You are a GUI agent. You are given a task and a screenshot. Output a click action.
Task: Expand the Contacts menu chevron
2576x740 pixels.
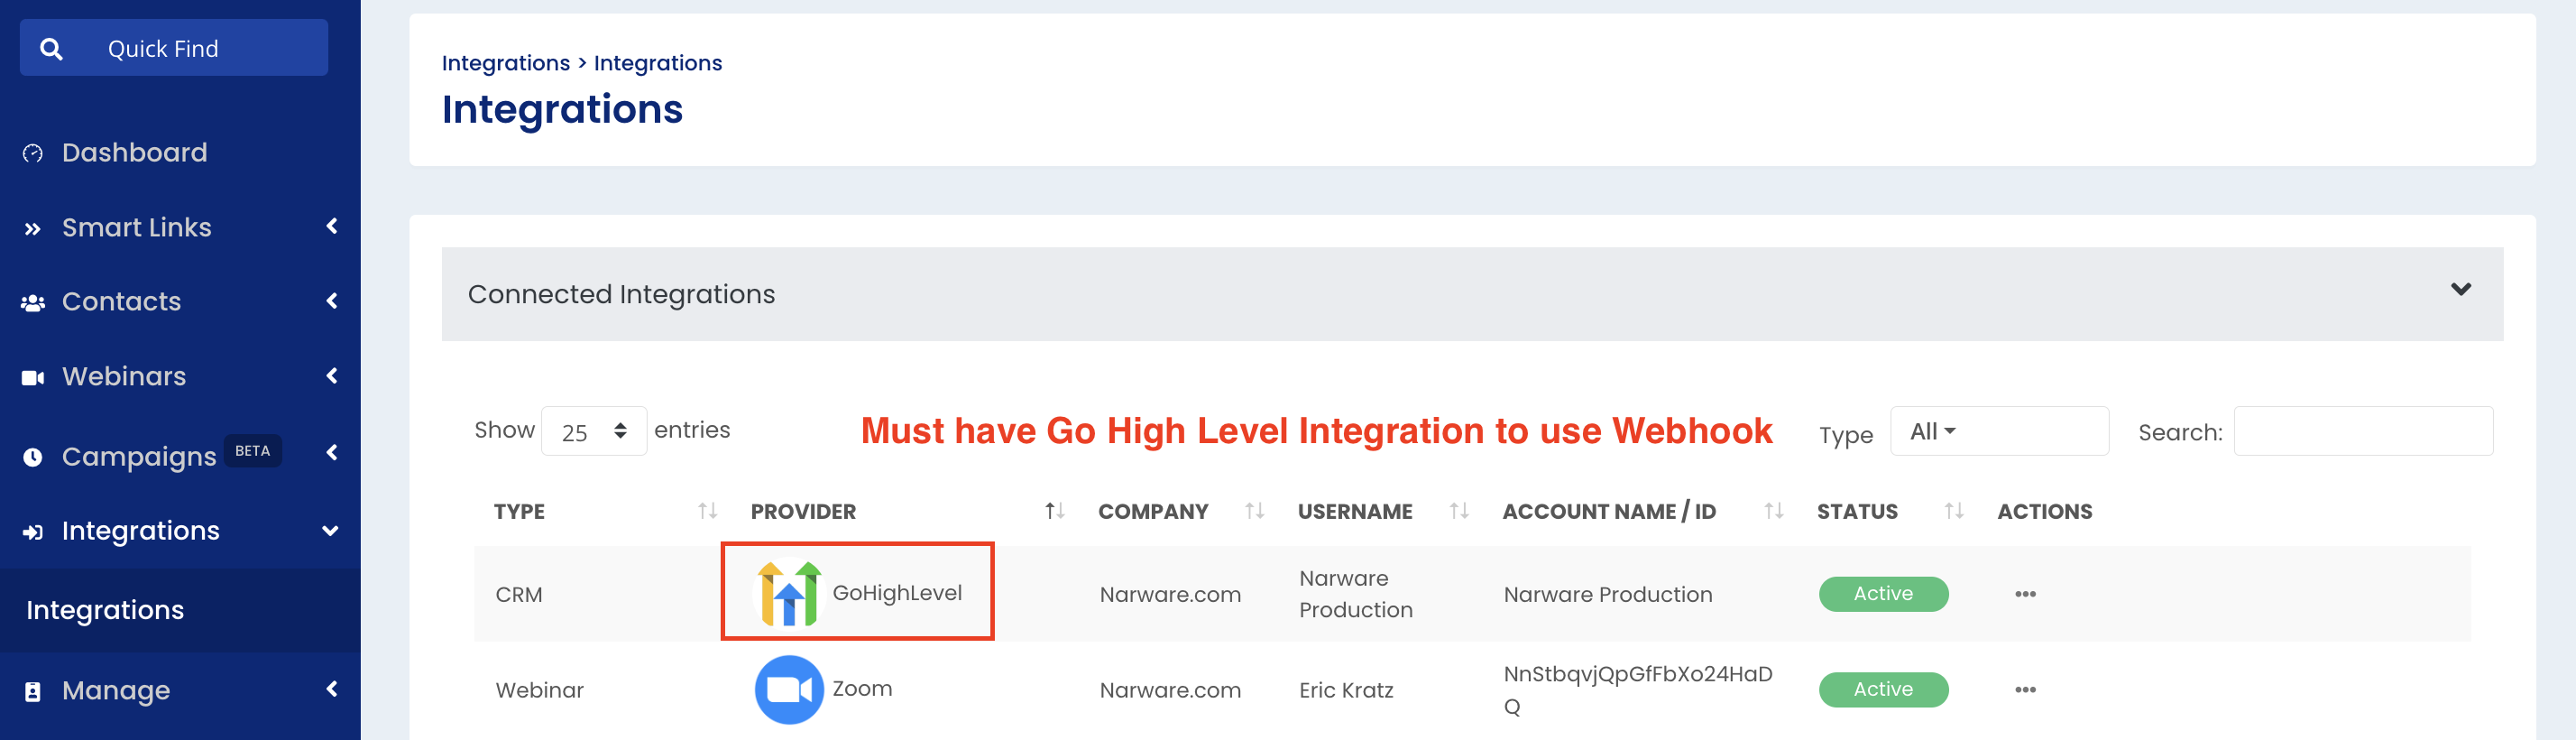click(332, 300)
